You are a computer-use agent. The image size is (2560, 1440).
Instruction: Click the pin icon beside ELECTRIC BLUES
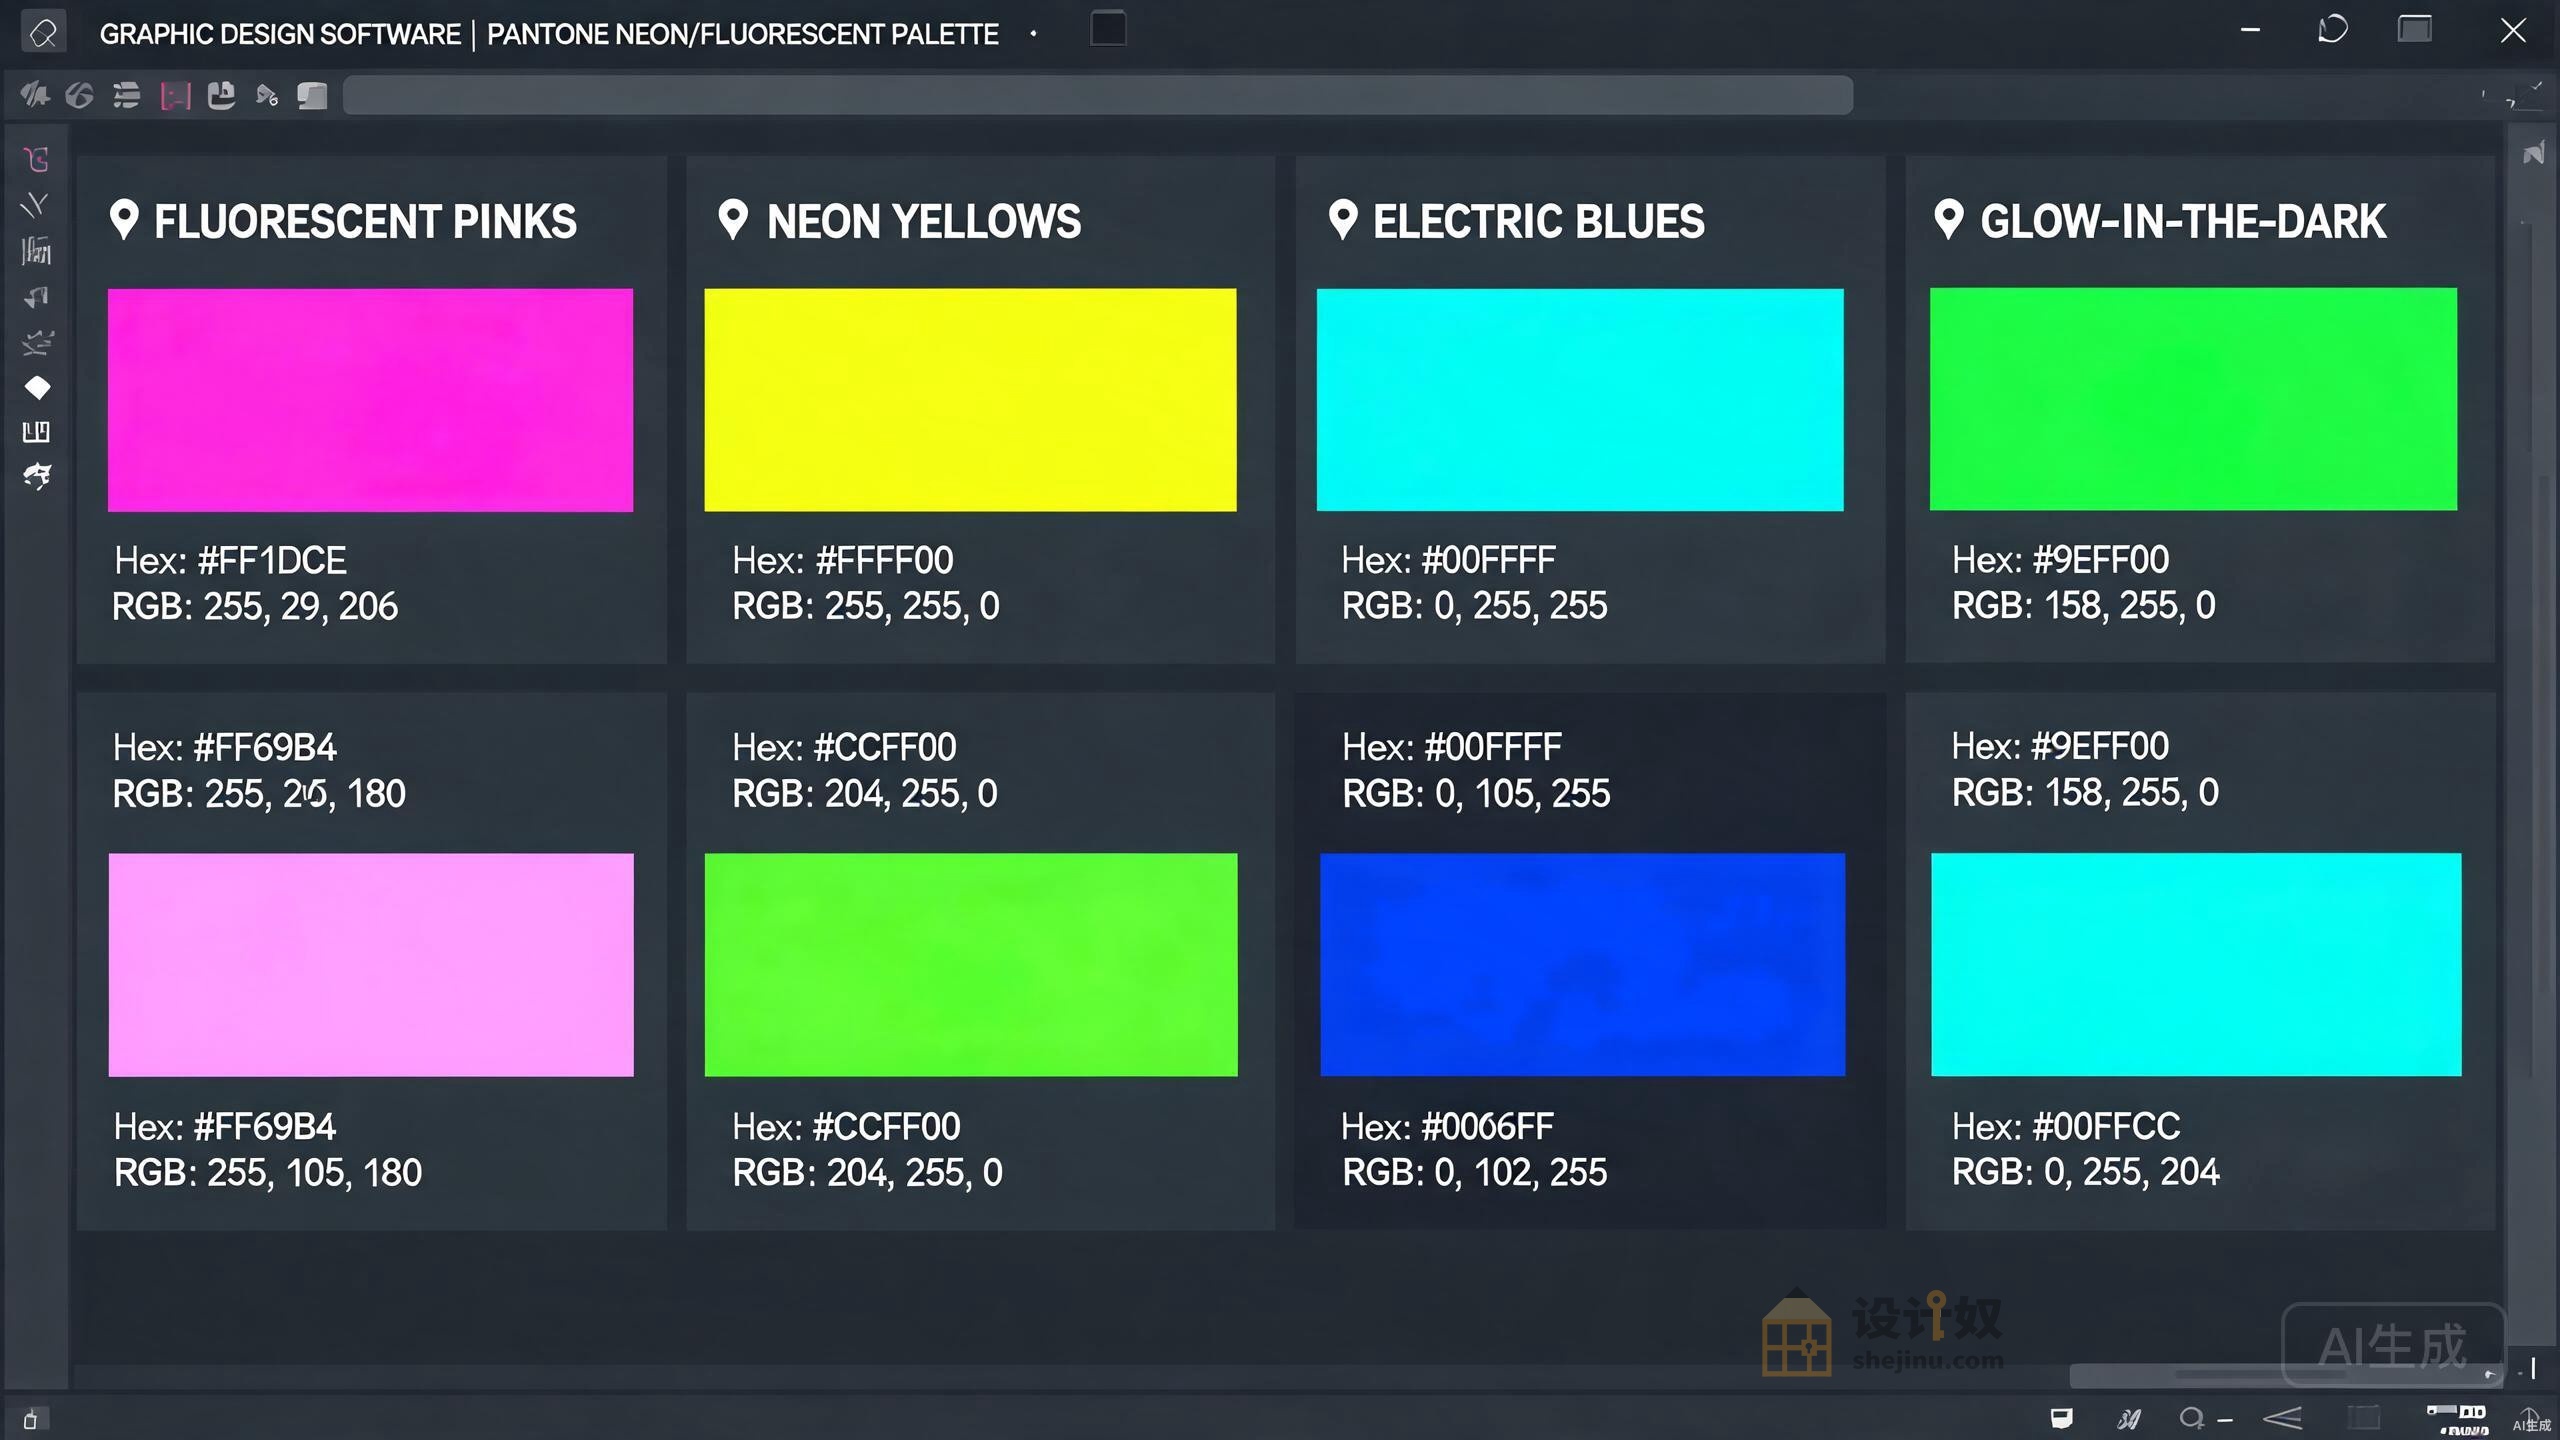click(1343, 220)
